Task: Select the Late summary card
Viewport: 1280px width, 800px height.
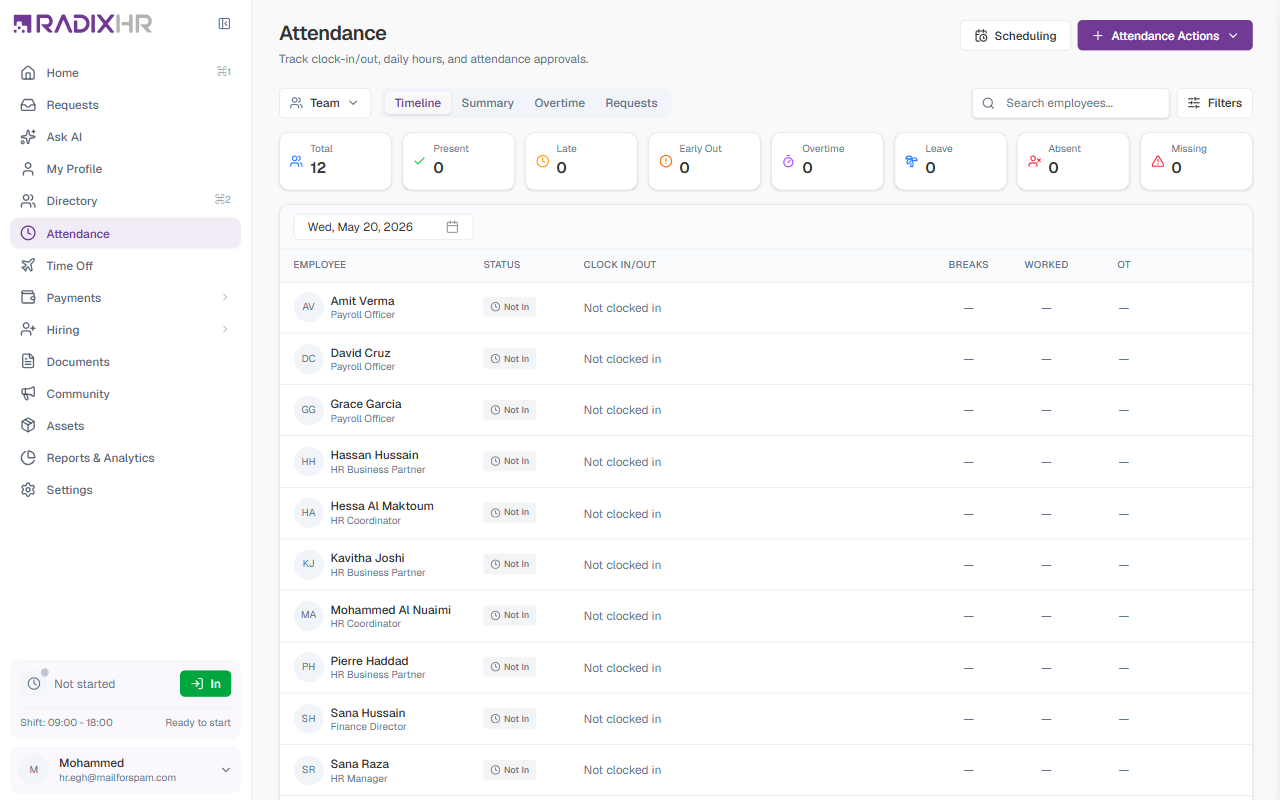Action: (x=581, y=161)
